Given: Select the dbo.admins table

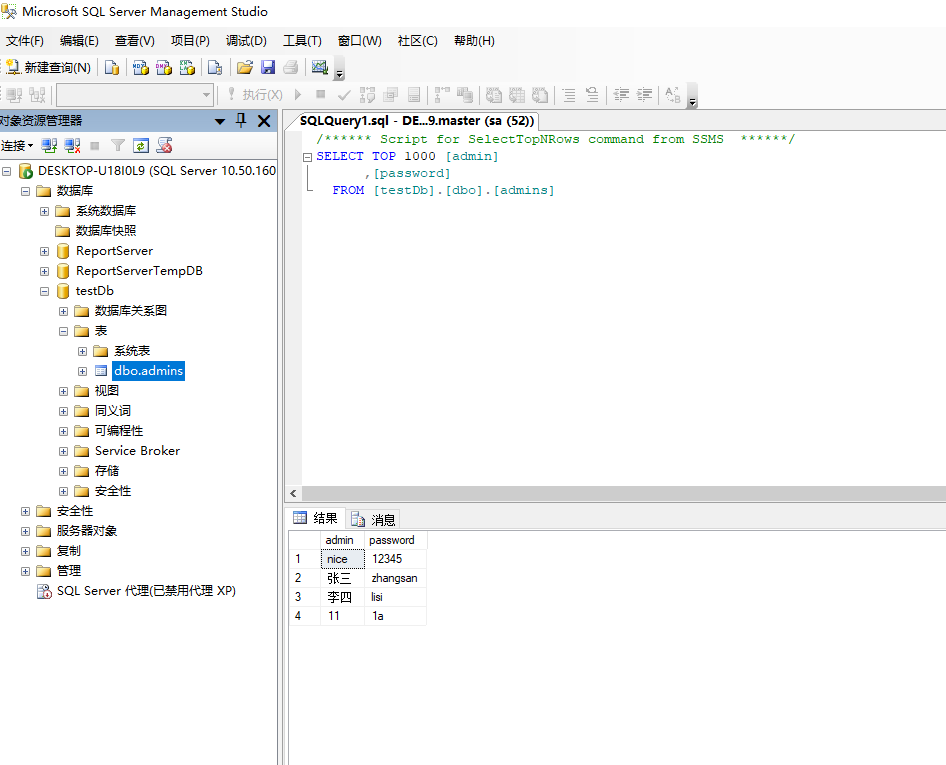Looking at the screenshot, I should (x=148, y=370).
